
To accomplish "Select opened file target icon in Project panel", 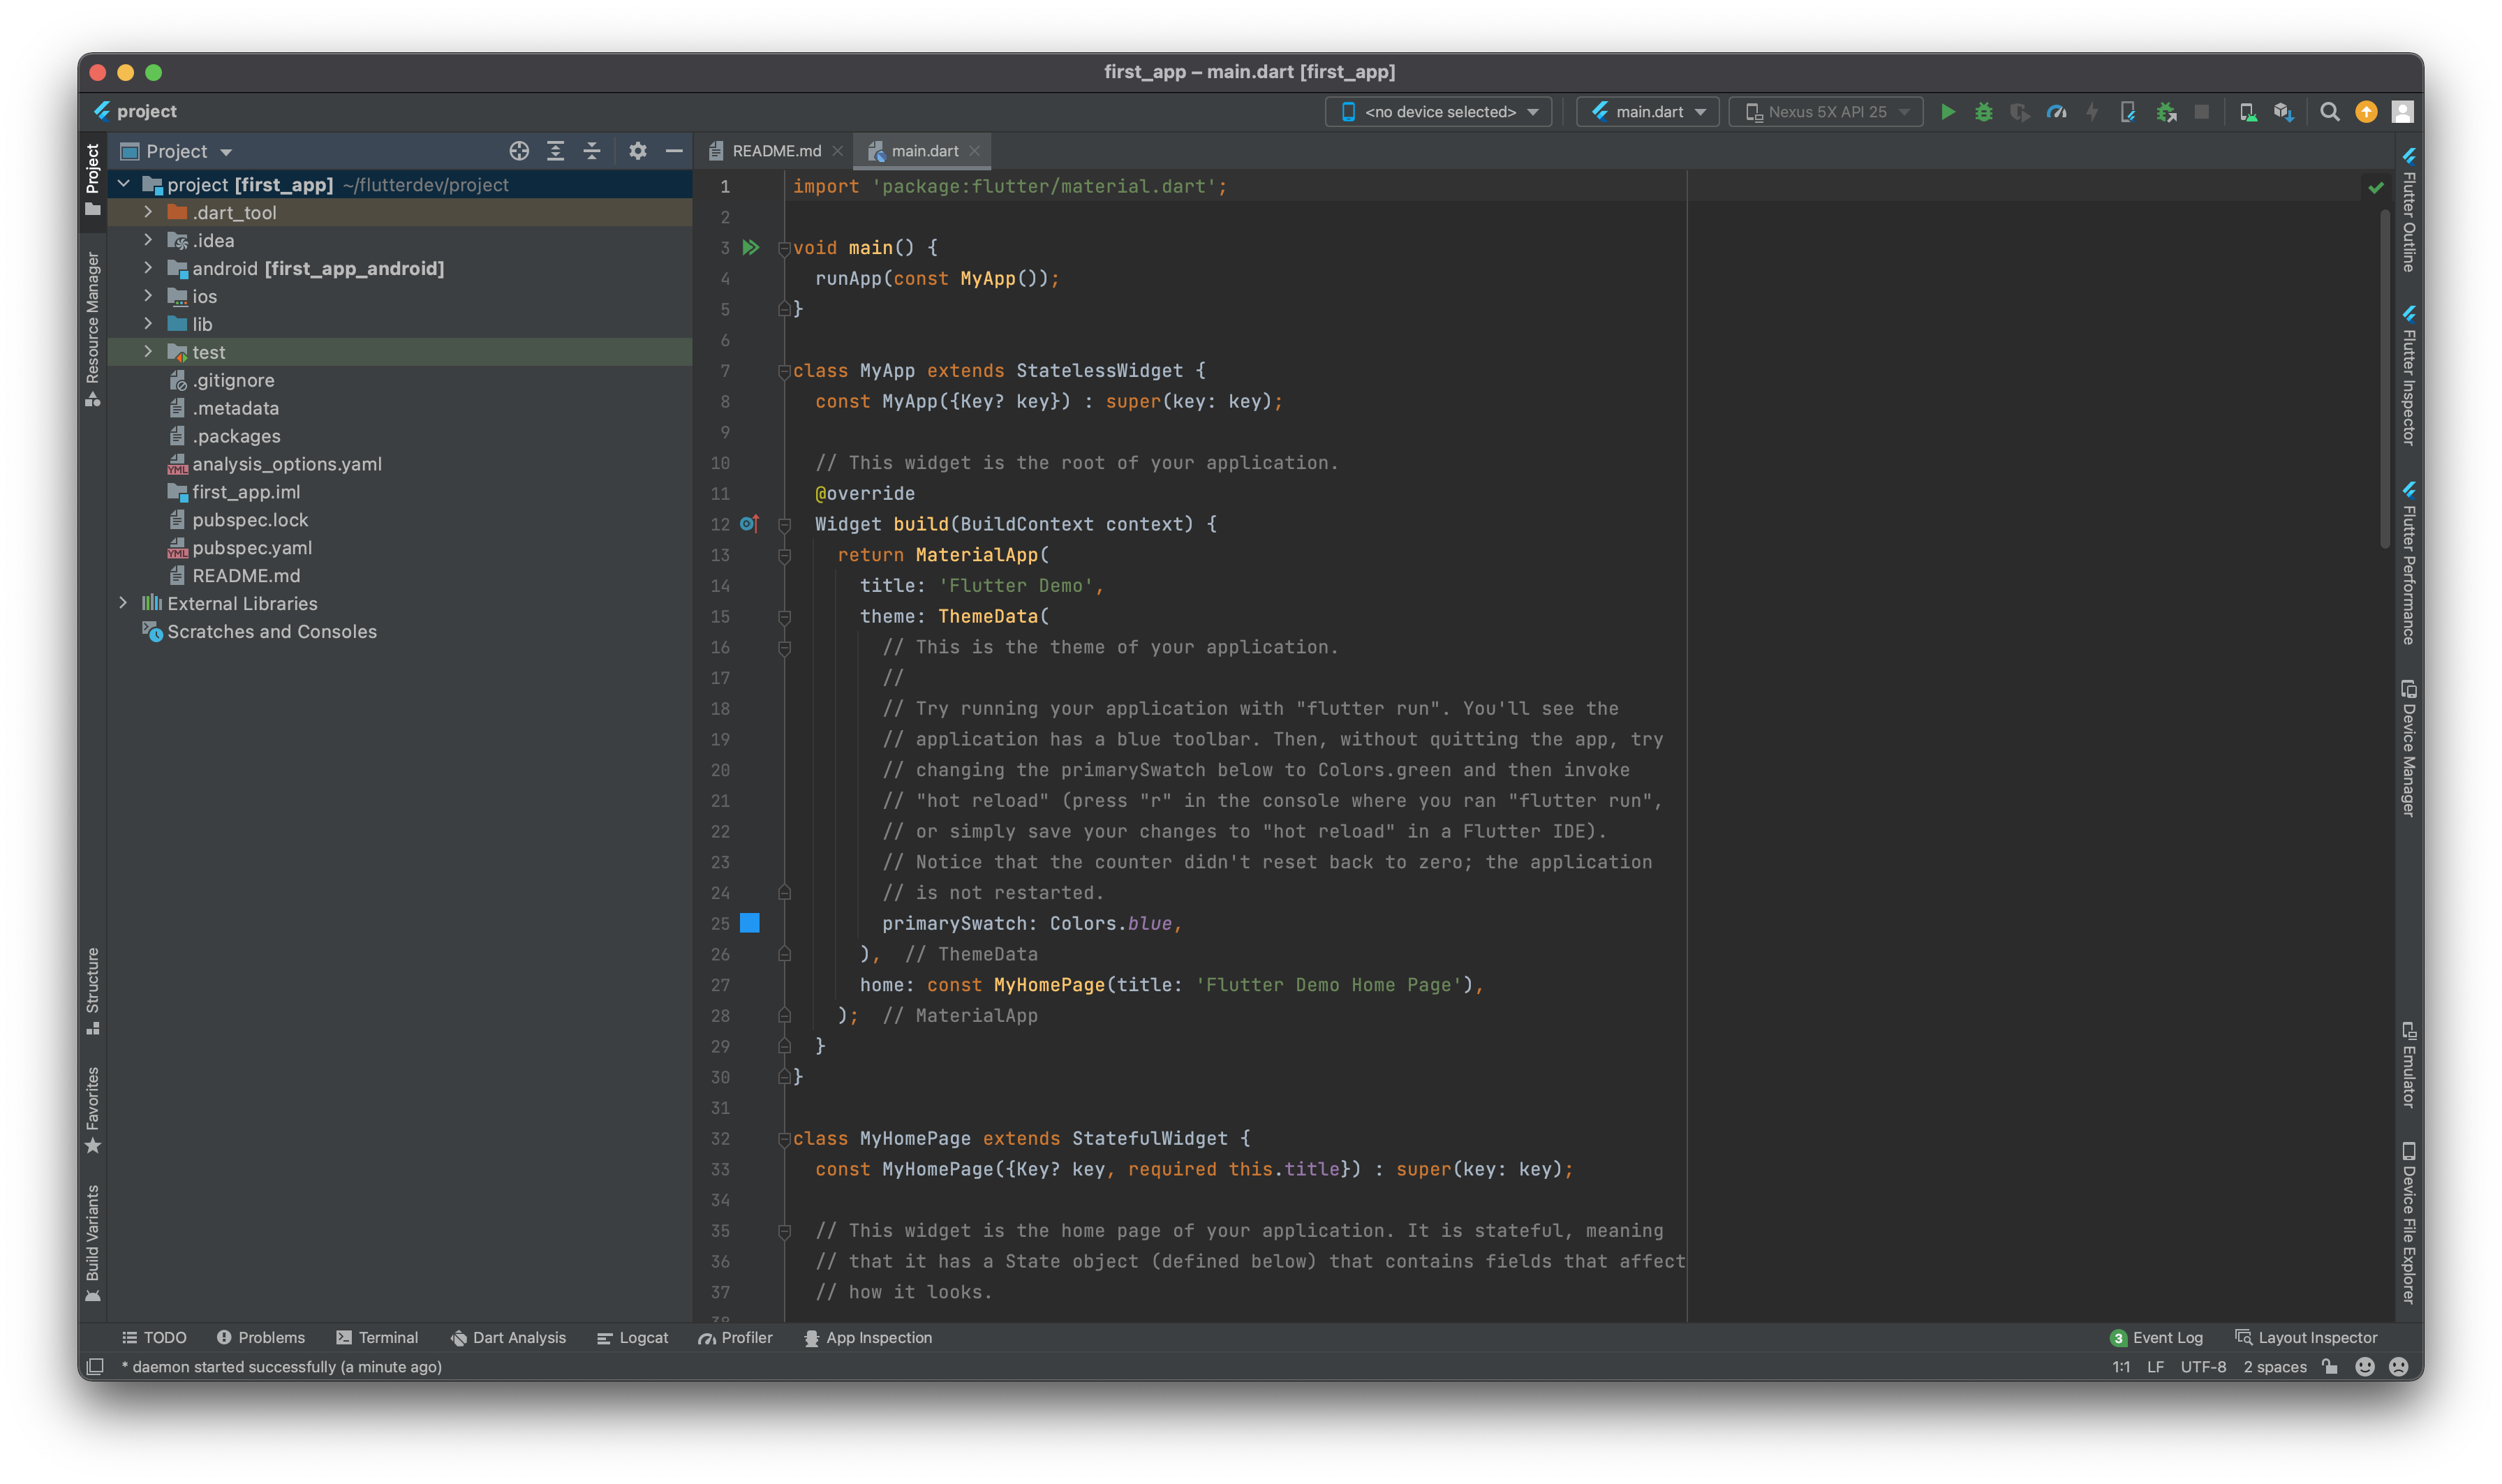I will coord(519,151).
